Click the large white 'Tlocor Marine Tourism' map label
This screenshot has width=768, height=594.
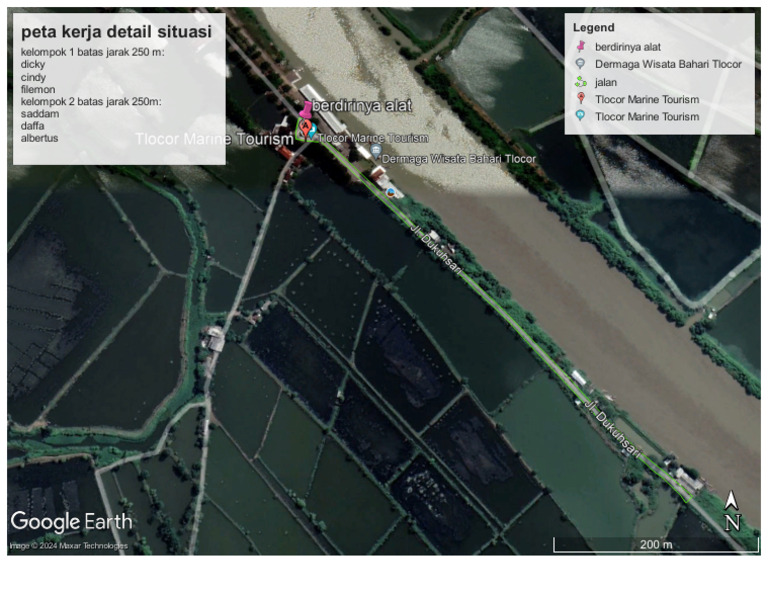point(215,139)
